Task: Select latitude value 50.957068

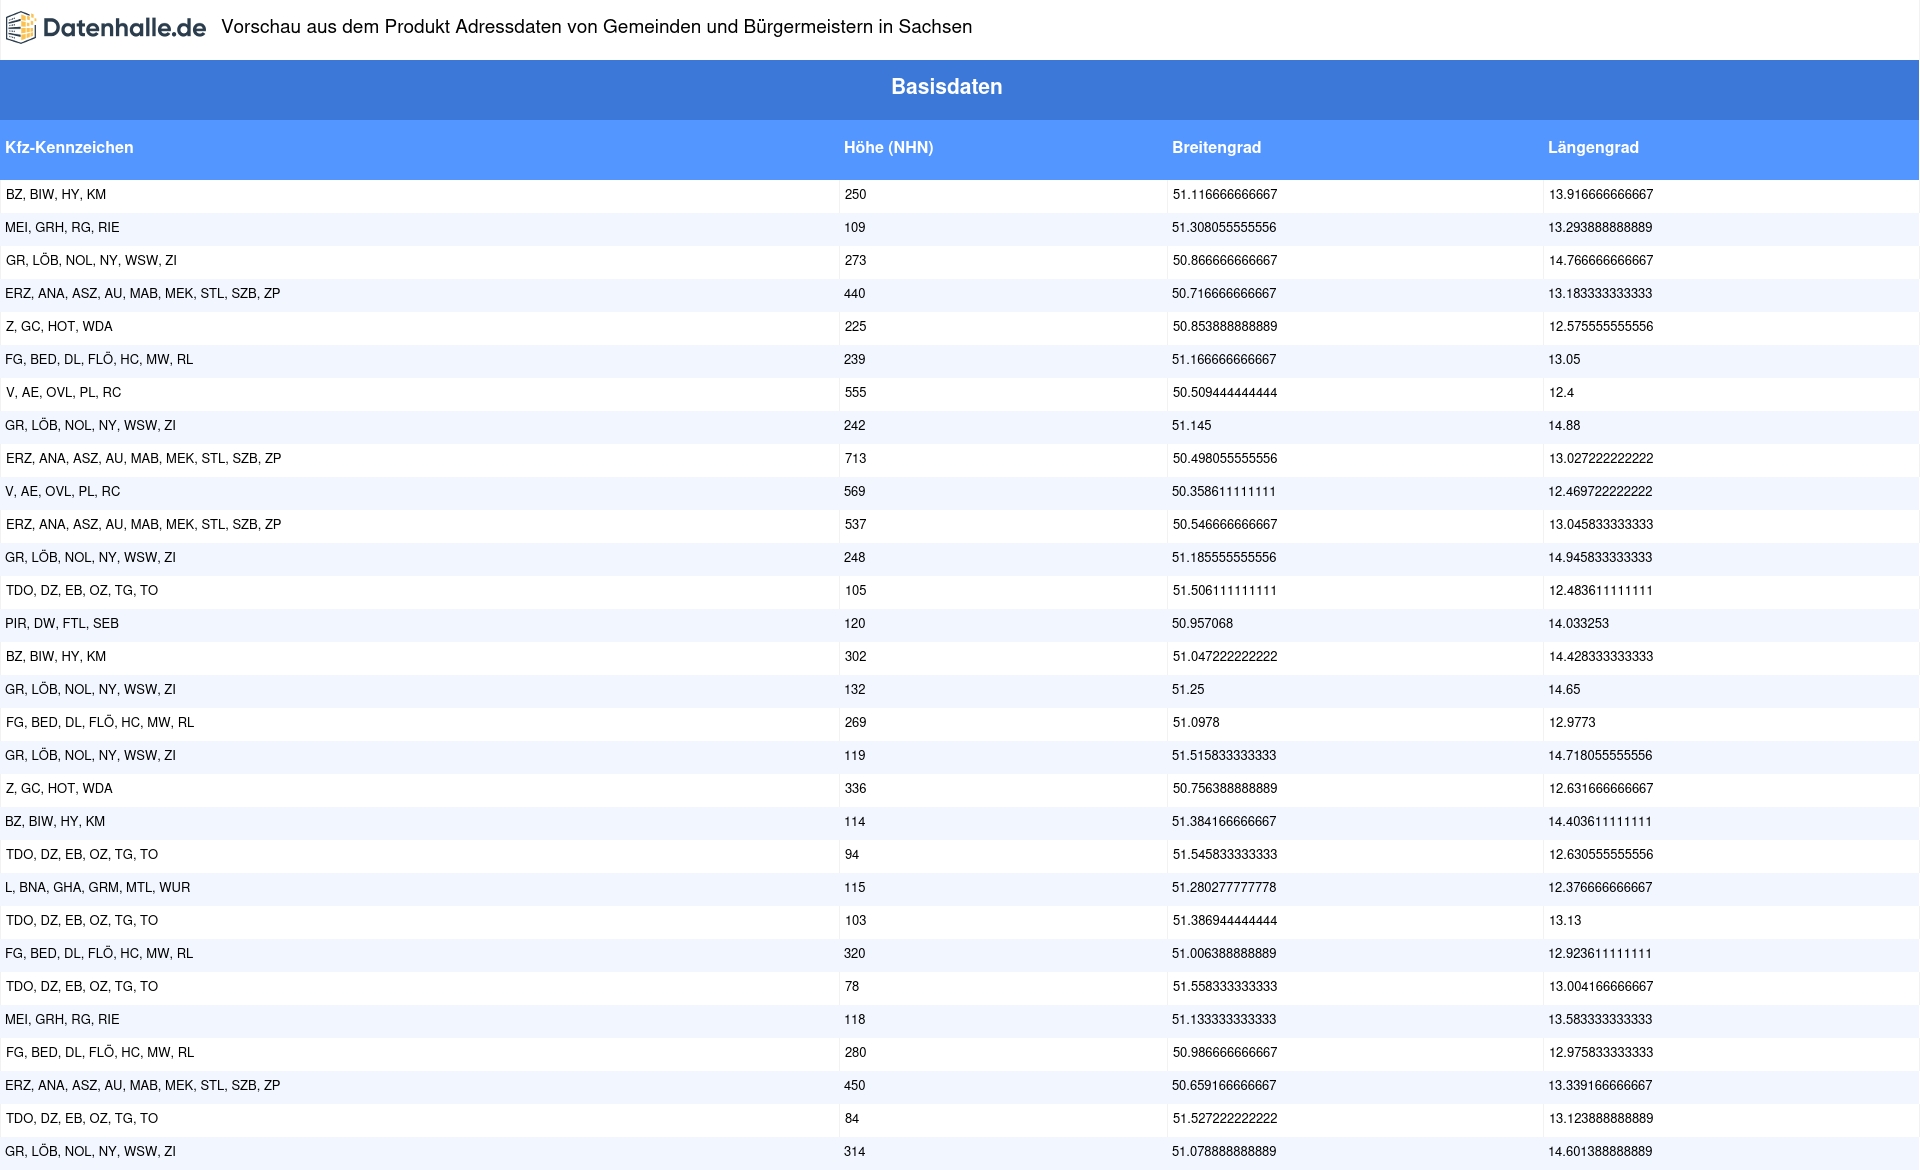Action: pos(1202,624)
